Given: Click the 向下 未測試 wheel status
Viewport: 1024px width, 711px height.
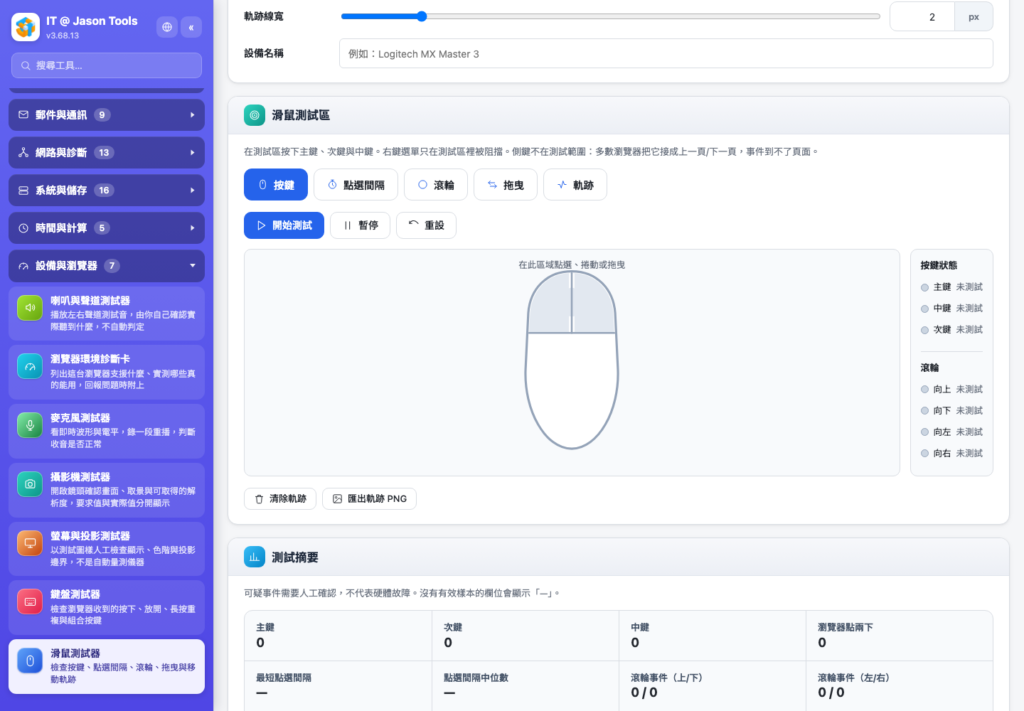Looking at the screenshot, I should pyautogui.click(x=952, y=411).
